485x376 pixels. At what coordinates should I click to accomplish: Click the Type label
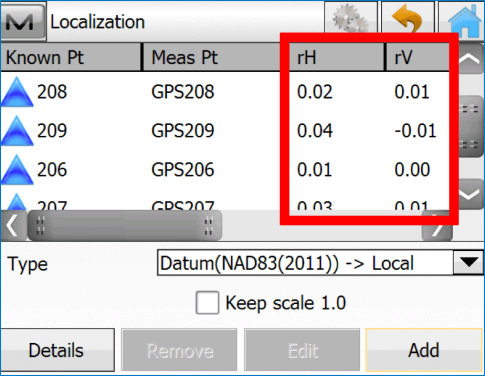click(x=28, y=265)
